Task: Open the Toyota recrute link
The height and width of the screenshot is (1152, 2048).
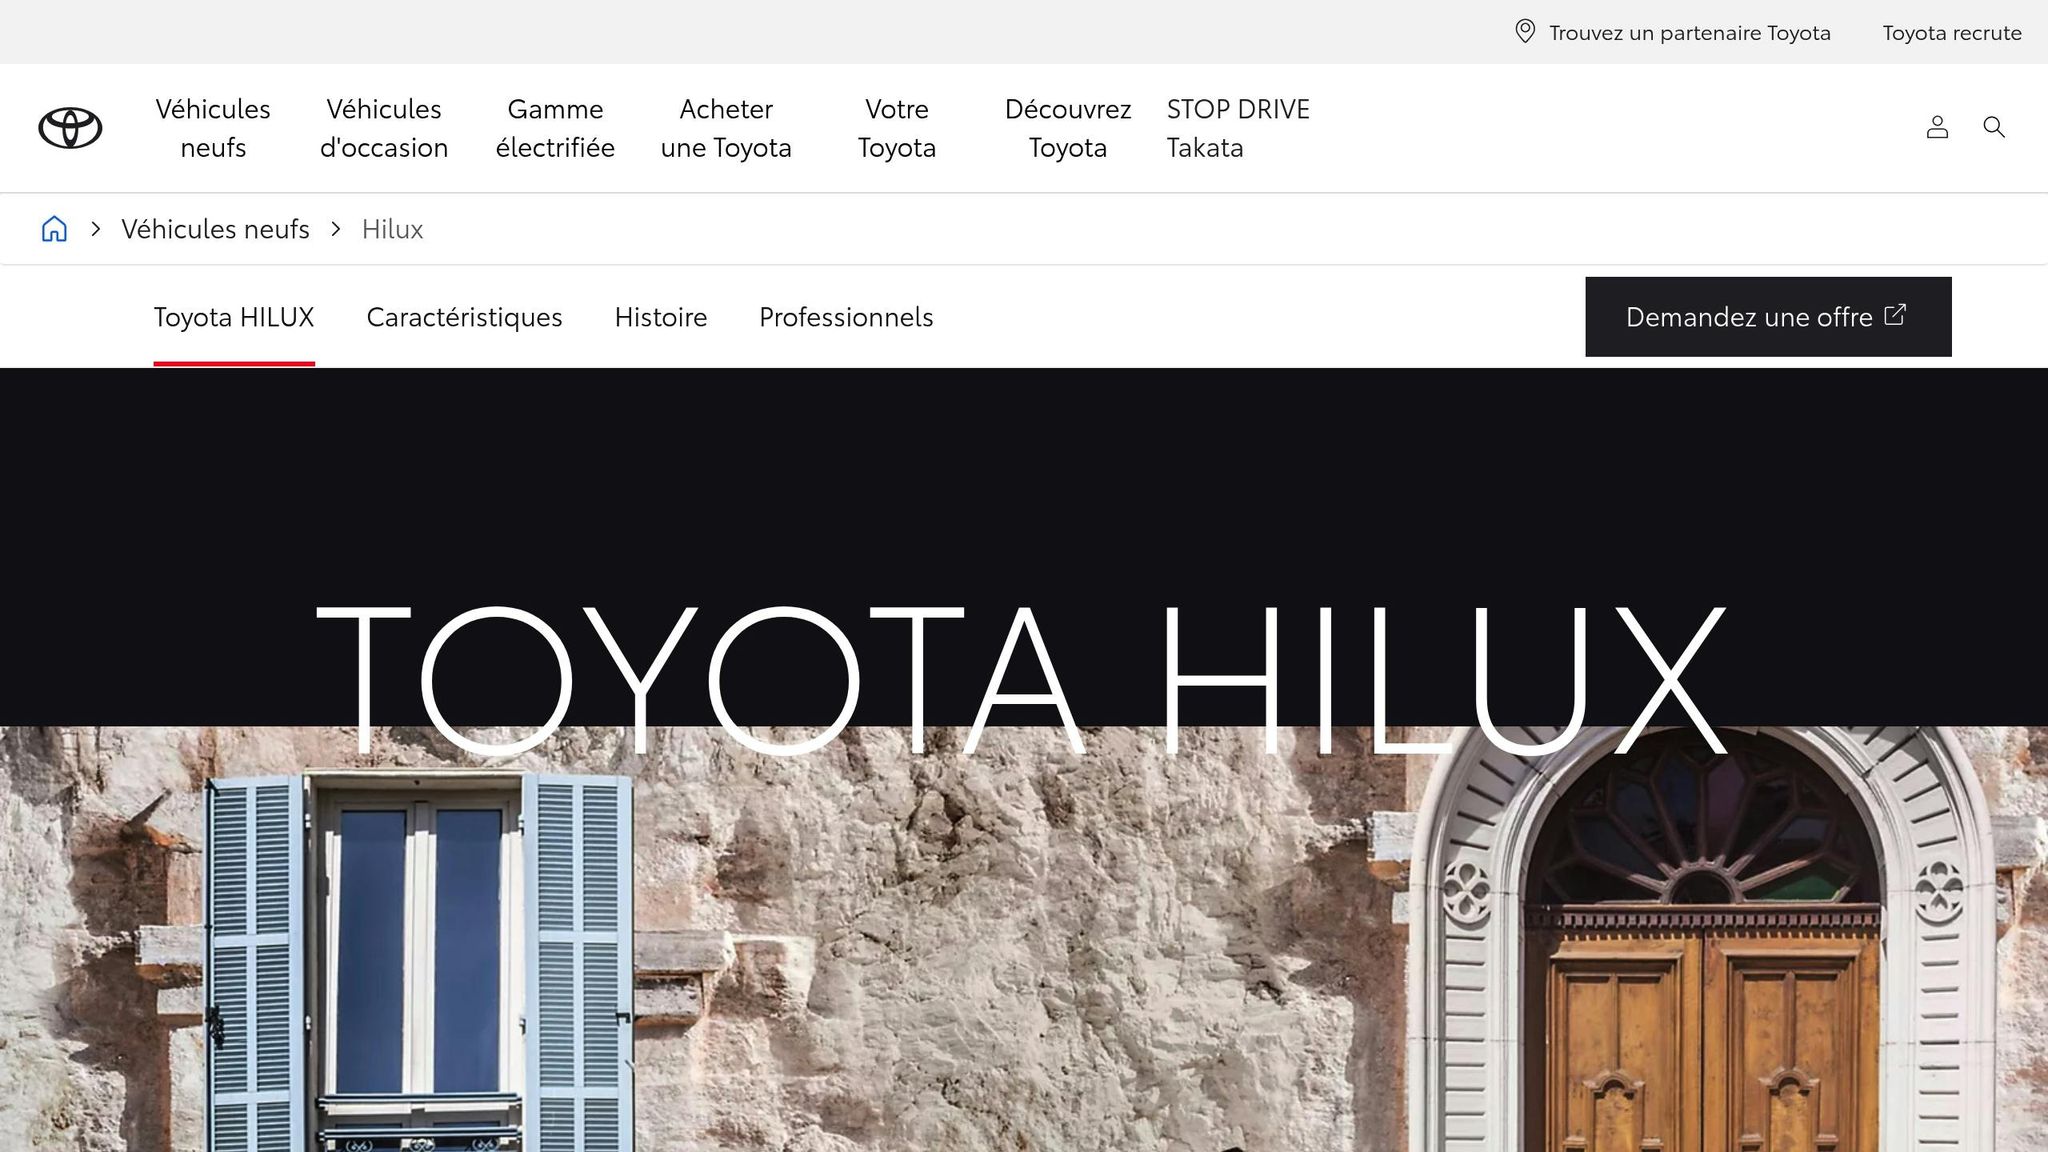Action: pyautogui.click(x=1952, y=32)
